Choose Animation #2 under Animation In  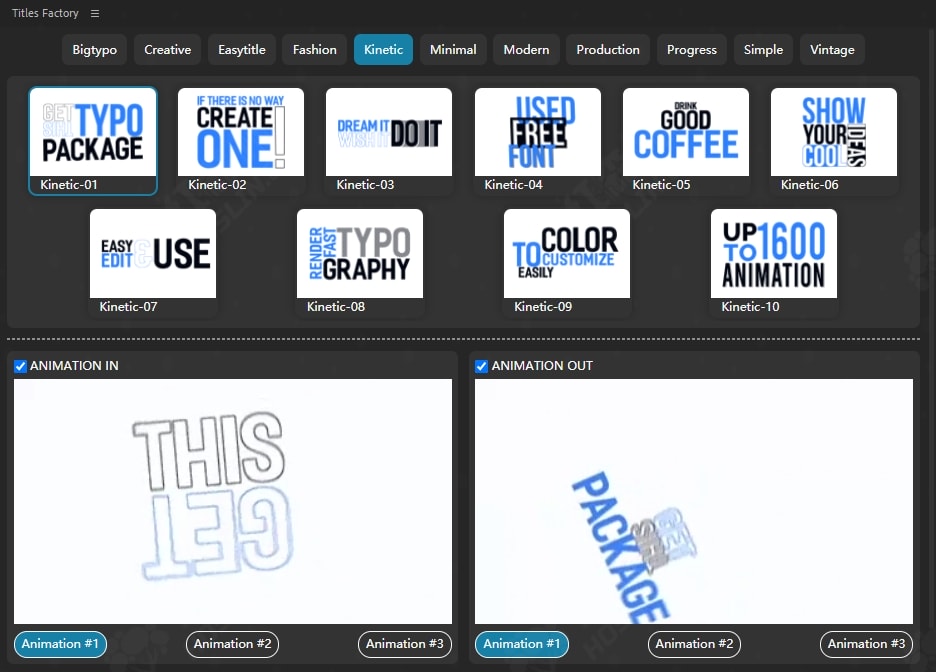(232, 644)
